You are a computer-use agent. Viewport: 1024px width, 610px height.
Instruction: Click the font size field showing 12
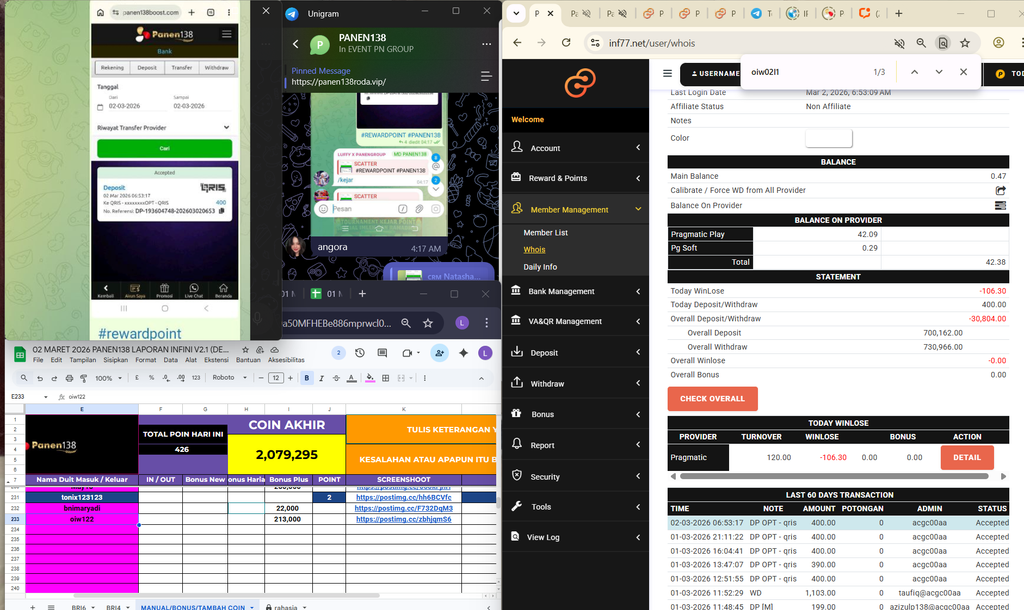276,378
